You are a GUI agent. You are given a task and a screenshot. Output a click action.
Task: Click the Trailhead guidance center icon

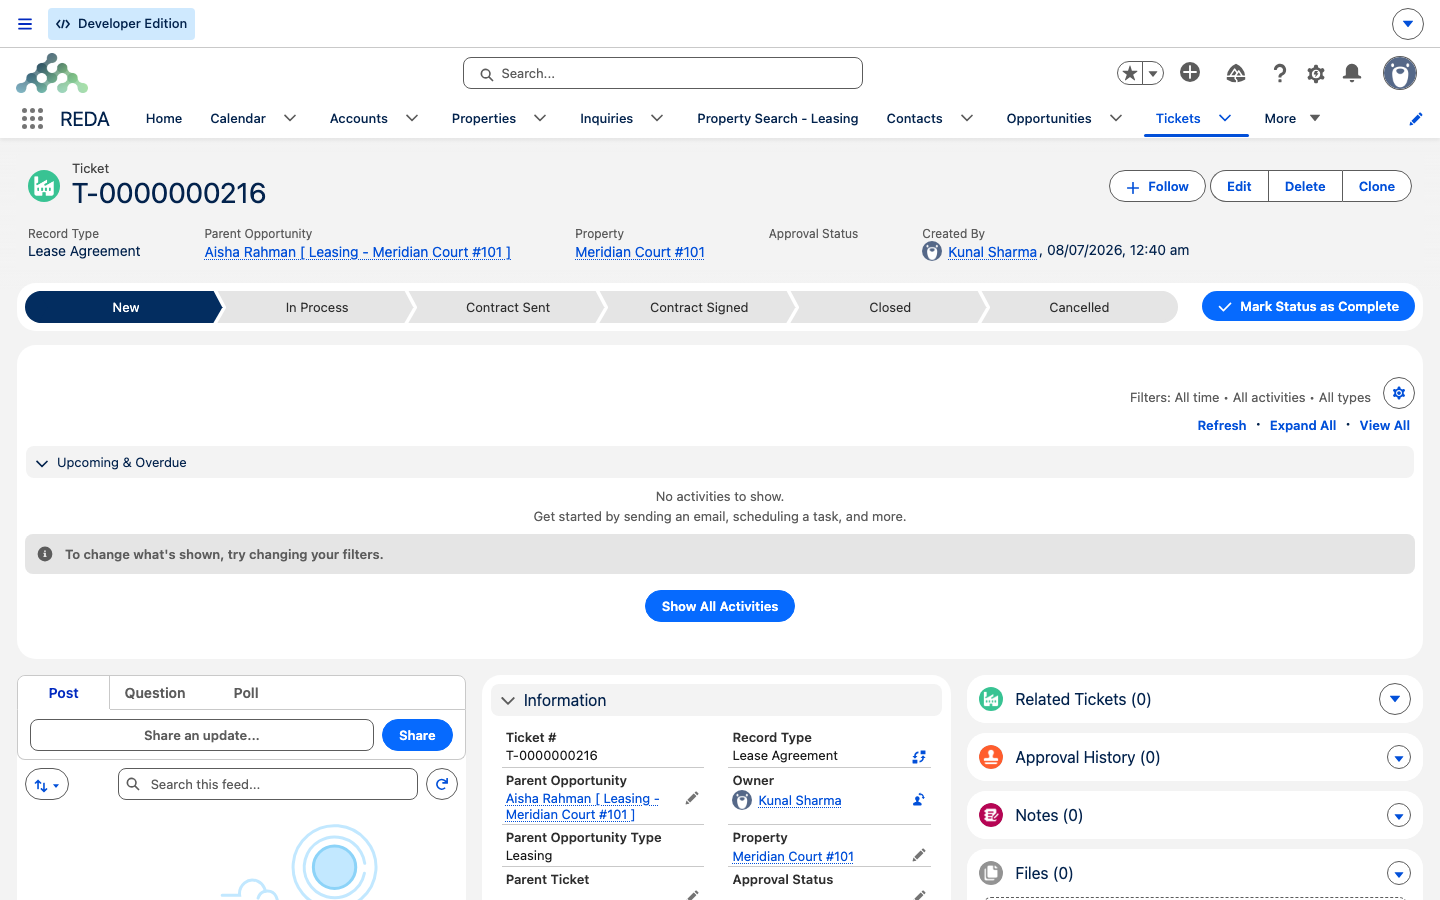pyautogui.click(x=1236, y=73)
